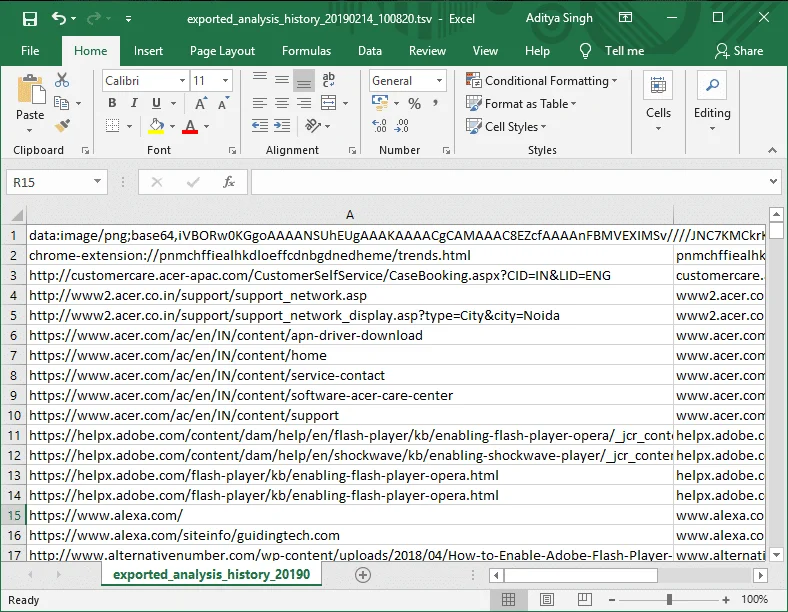Decrease indent

[x=260, y=126]
